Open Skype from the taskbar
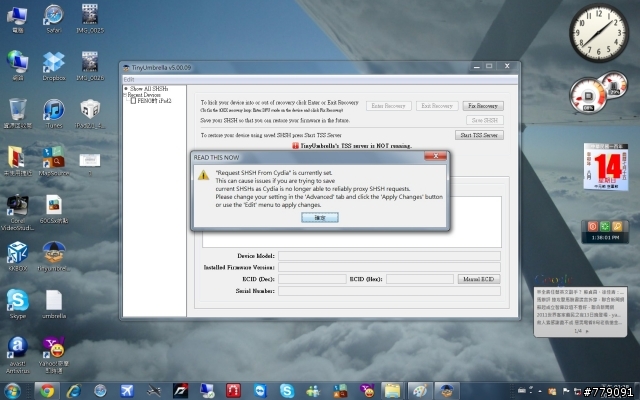Screen dimensions: 640x400 pos(287,391)
